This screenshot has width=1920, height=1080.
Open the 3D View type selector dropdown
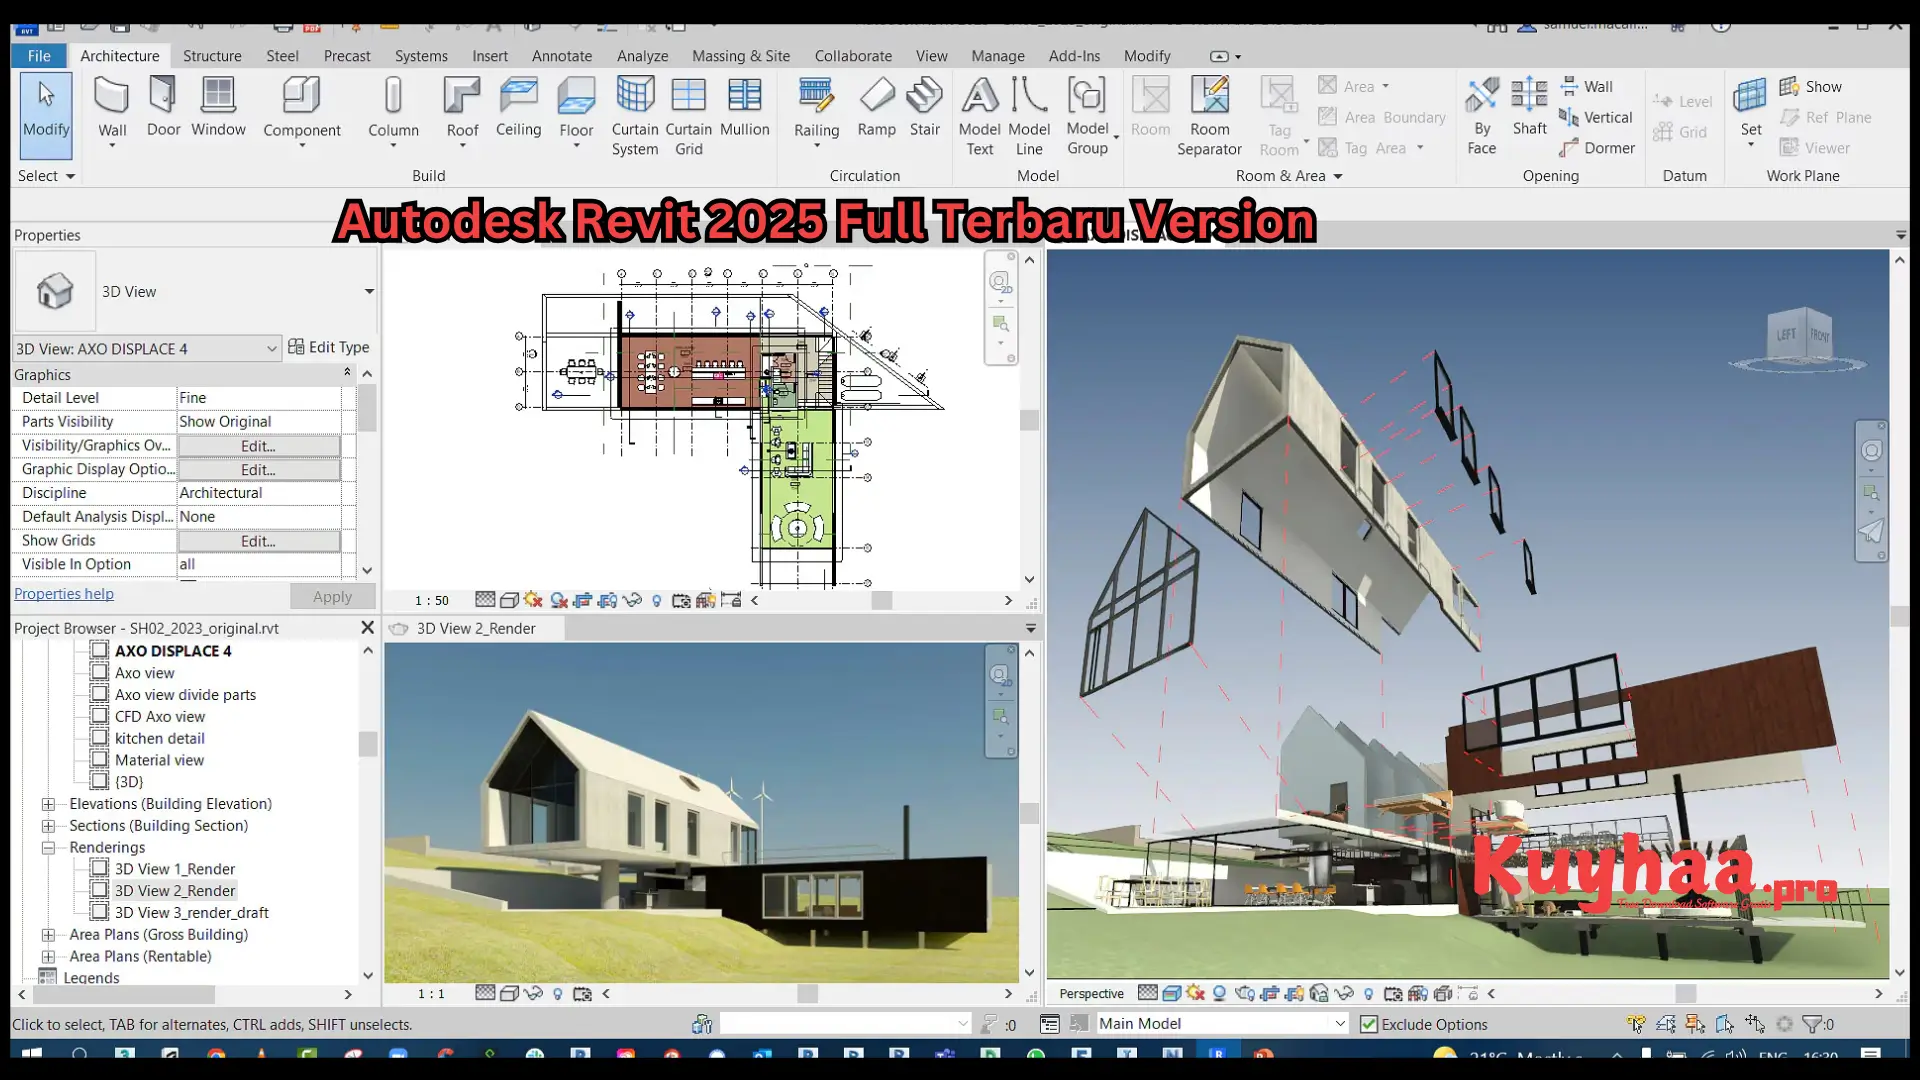click(368, 291)
